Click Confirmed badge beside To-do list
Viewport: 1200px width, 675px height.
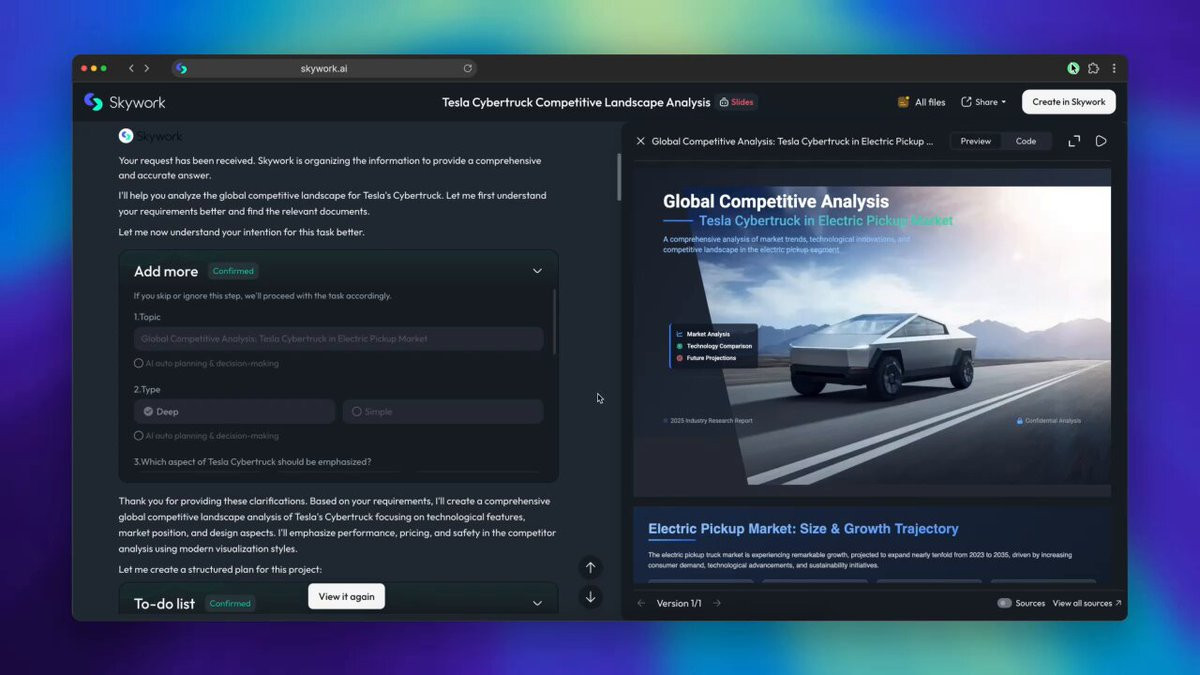(230, 603)
